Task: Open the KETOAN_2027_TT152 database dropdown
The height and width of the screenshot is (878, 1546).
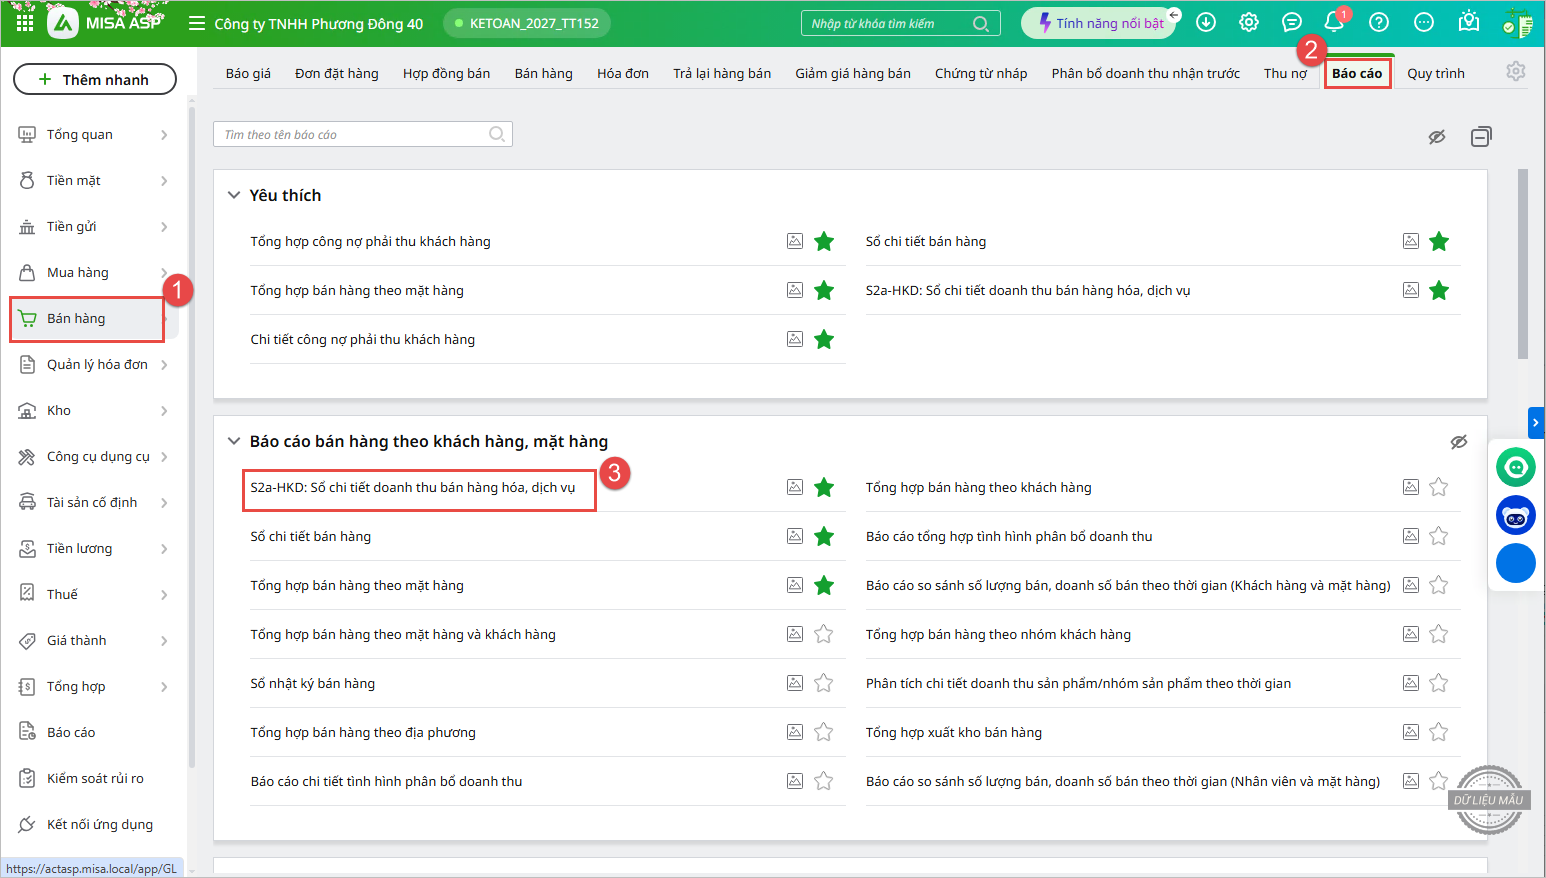Action: [526, 23]
